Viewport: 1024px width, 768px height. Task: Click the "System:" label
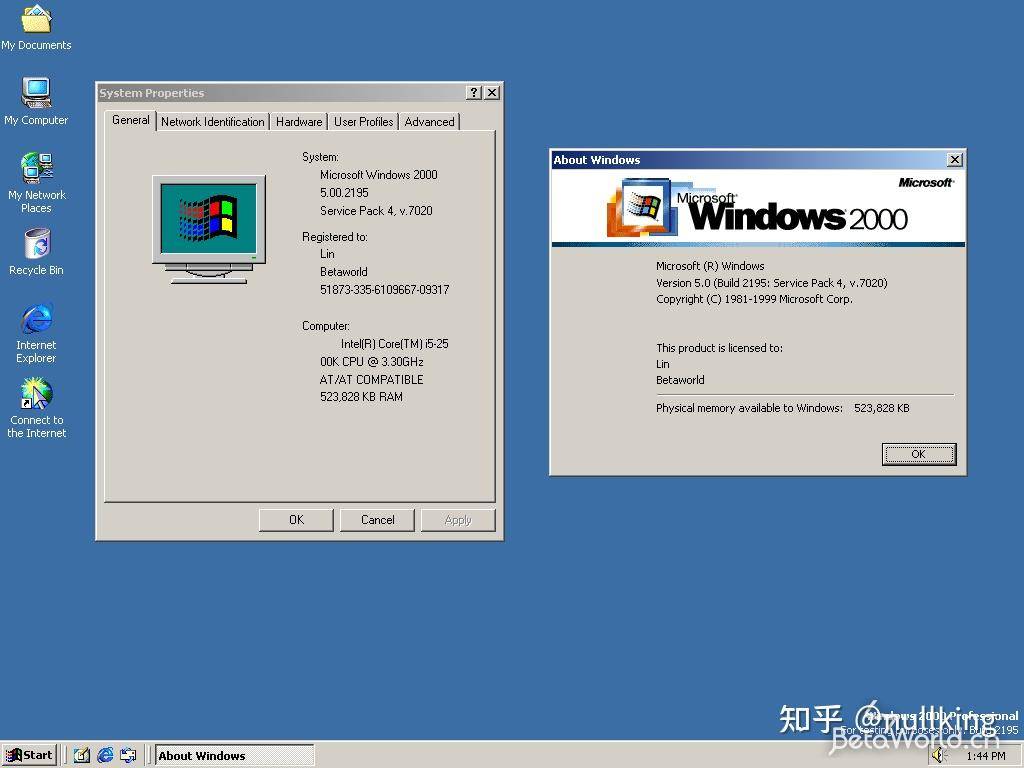tap(320, 157)
